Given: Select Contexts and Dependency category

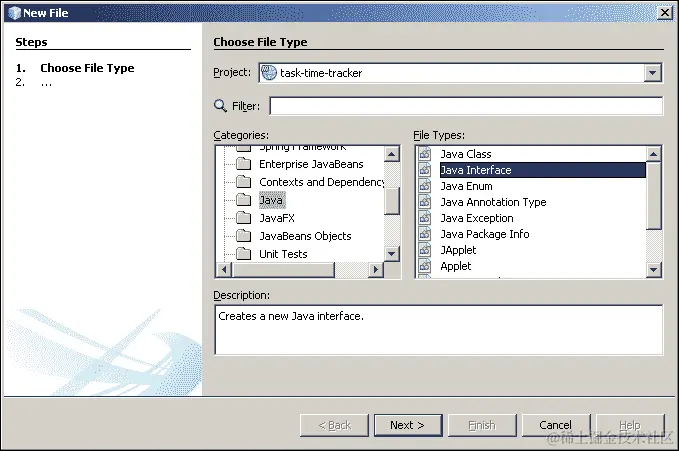Looking at the screenshot, I should click(321, 182).
